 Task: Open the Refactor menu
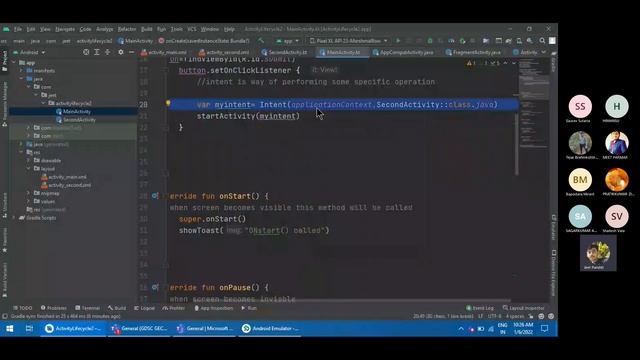click(x=127, y=29)
